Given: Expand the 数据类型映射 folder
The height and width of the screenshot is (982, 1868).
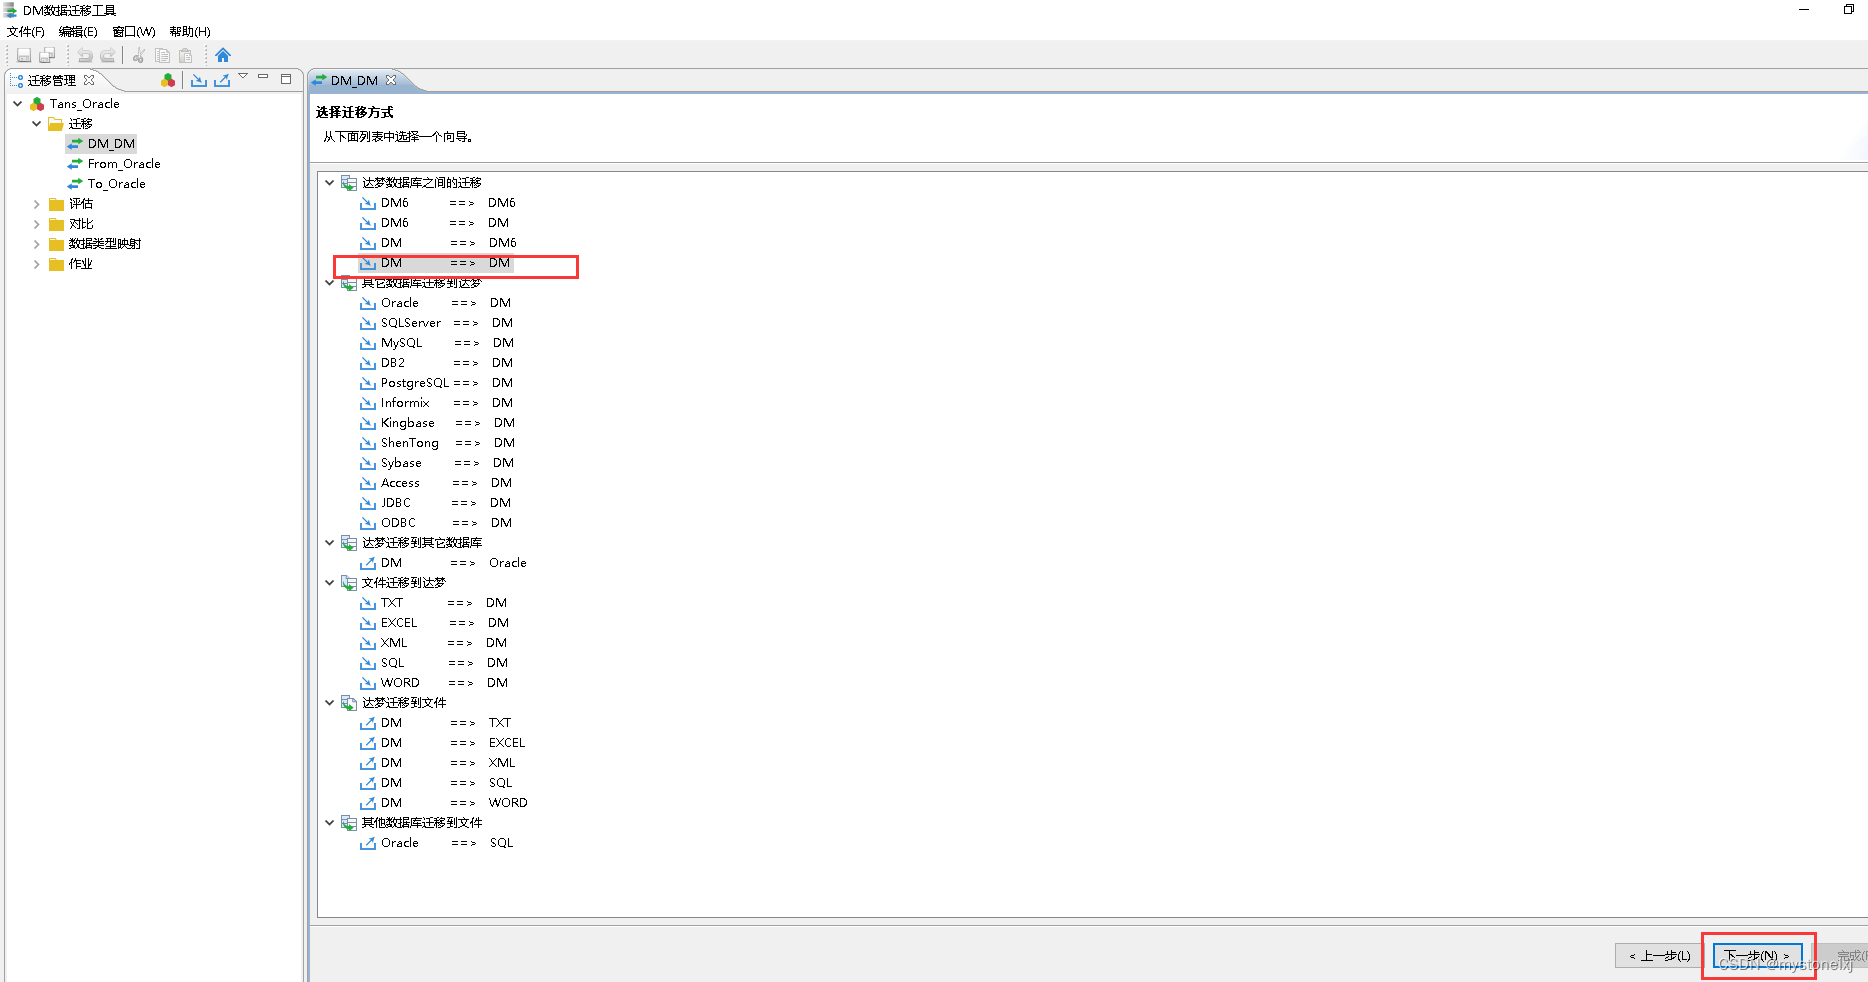Looking at the screenshot, I should point(37,244).
